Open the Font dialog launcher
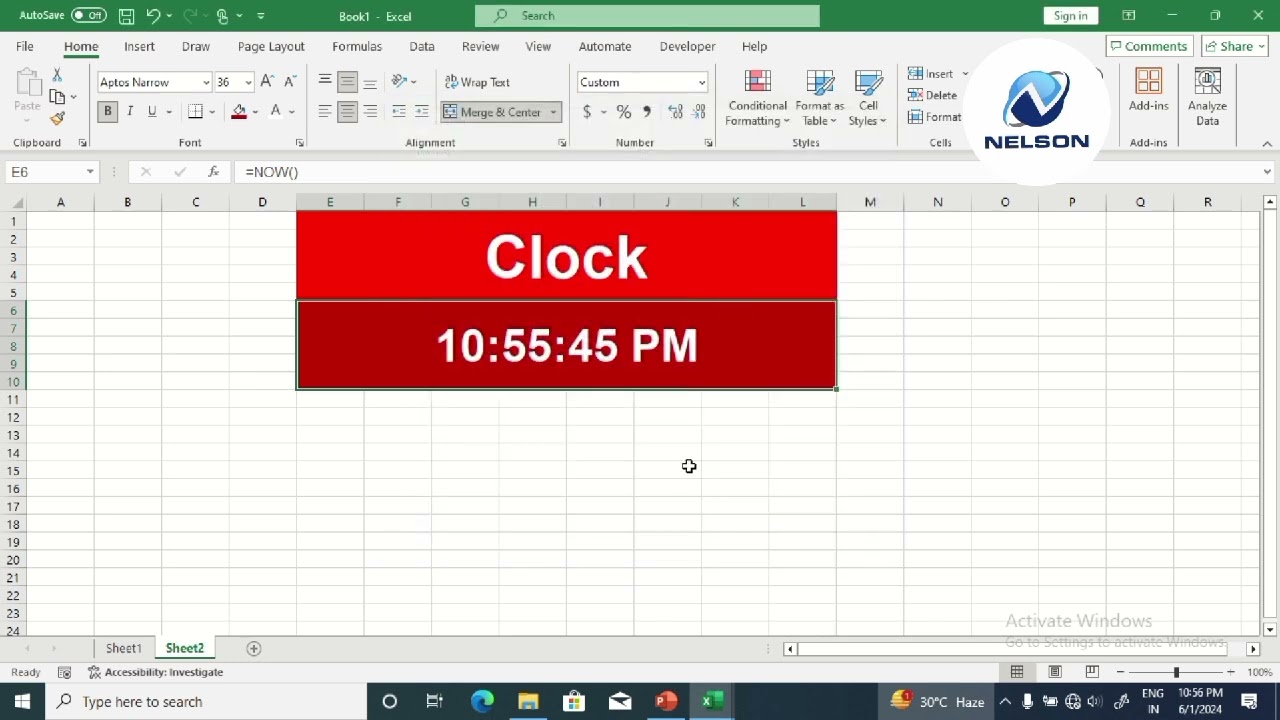This screenshot has height=720, width=1280. click(299, 143)
